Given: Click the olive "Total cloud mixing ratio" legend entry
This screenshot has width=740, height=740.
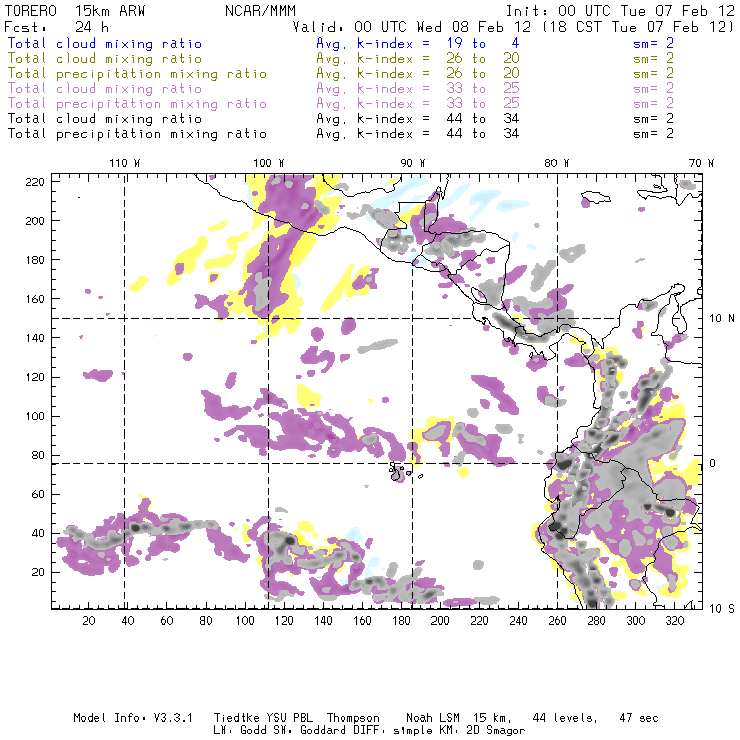Looking at the screenshot, I should point(105,59).
